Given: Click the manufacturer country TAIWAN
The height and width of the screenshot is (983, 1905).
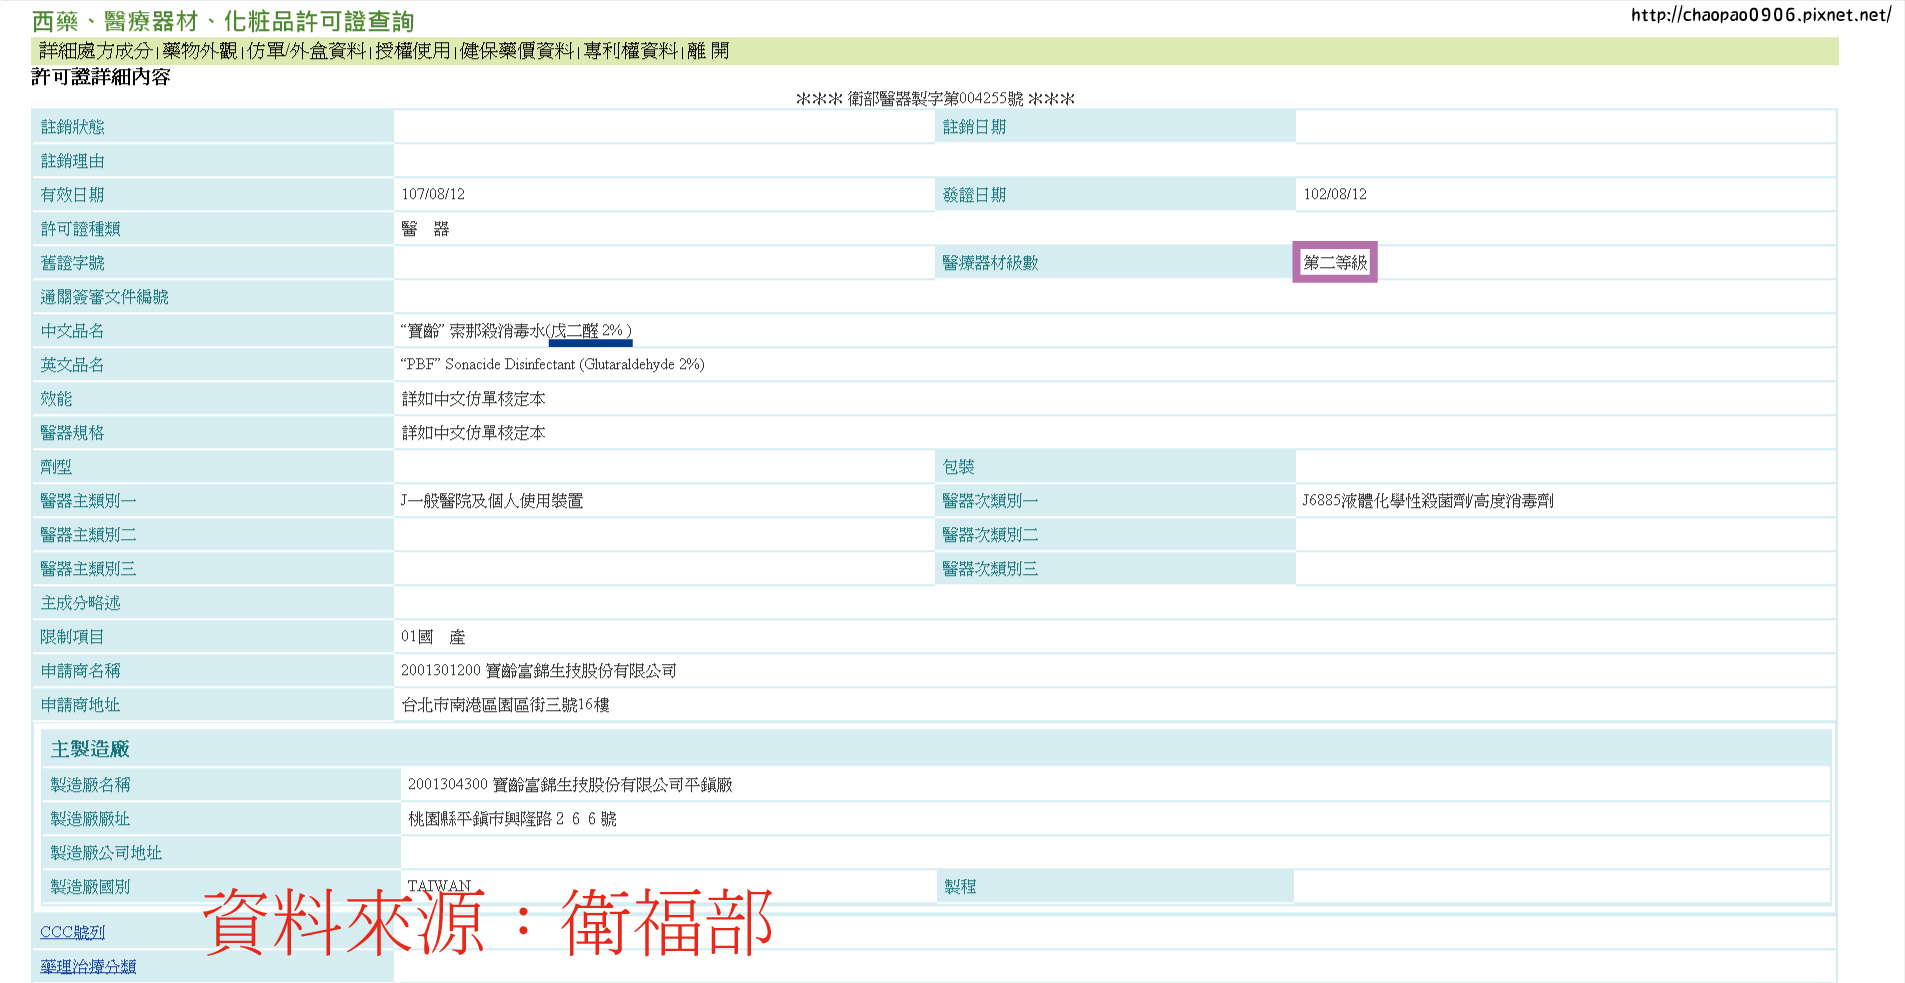Looking at the screenshot, I should (439, 886).
